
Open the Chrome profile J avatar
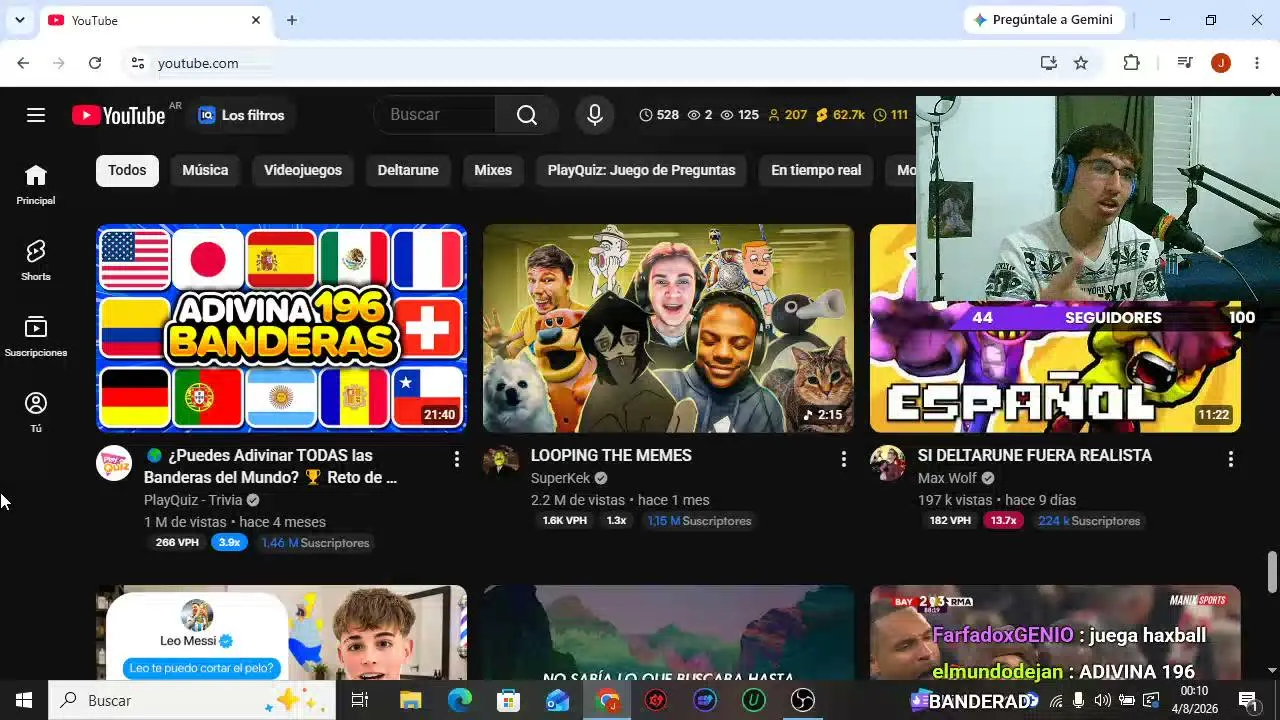1221,63
